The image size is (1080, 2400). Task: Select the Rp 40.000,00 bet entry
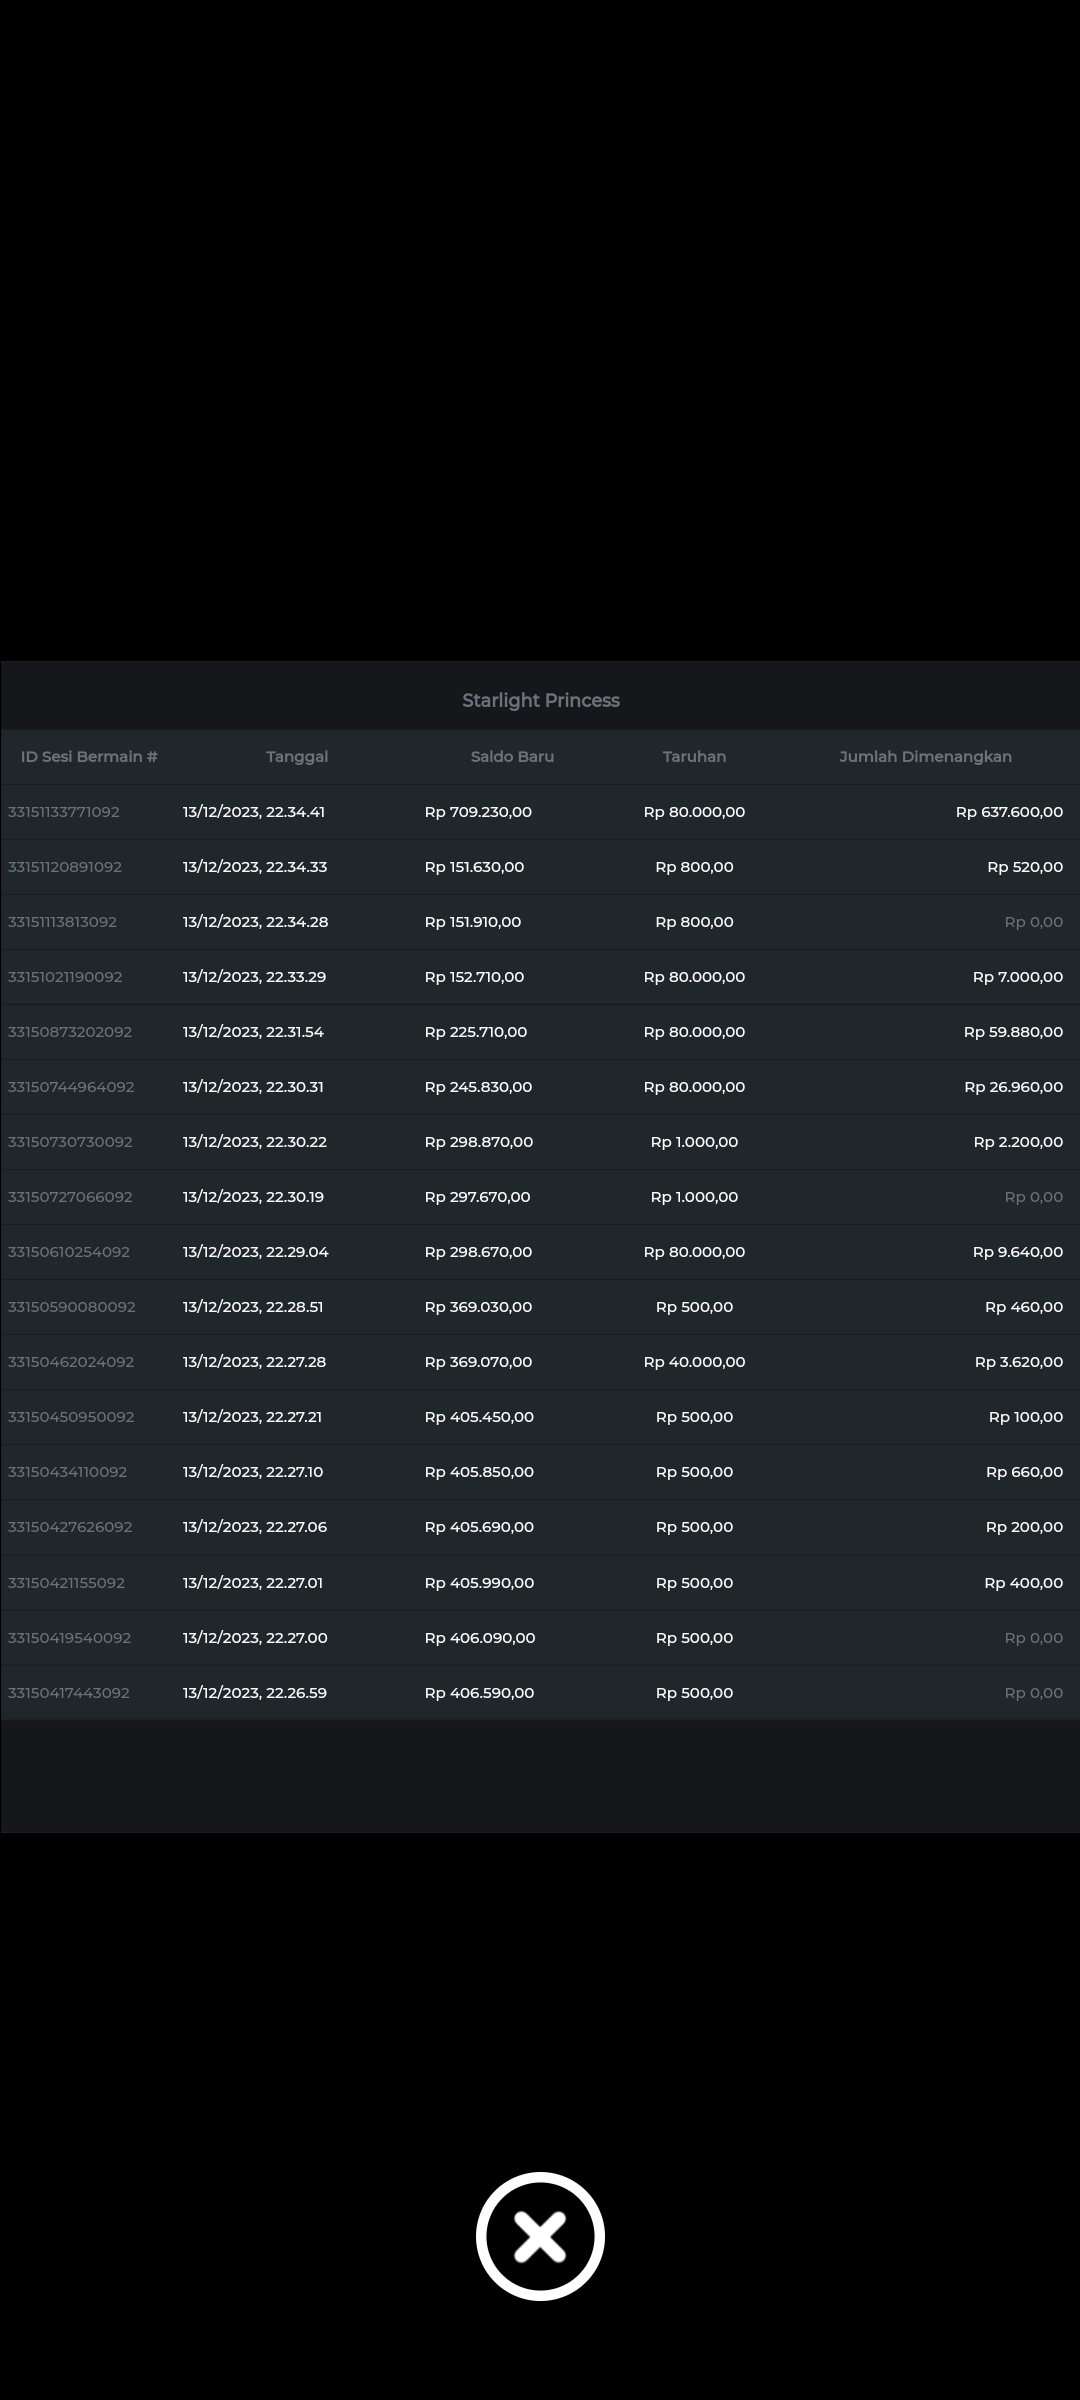click(x=694, y=1362)
